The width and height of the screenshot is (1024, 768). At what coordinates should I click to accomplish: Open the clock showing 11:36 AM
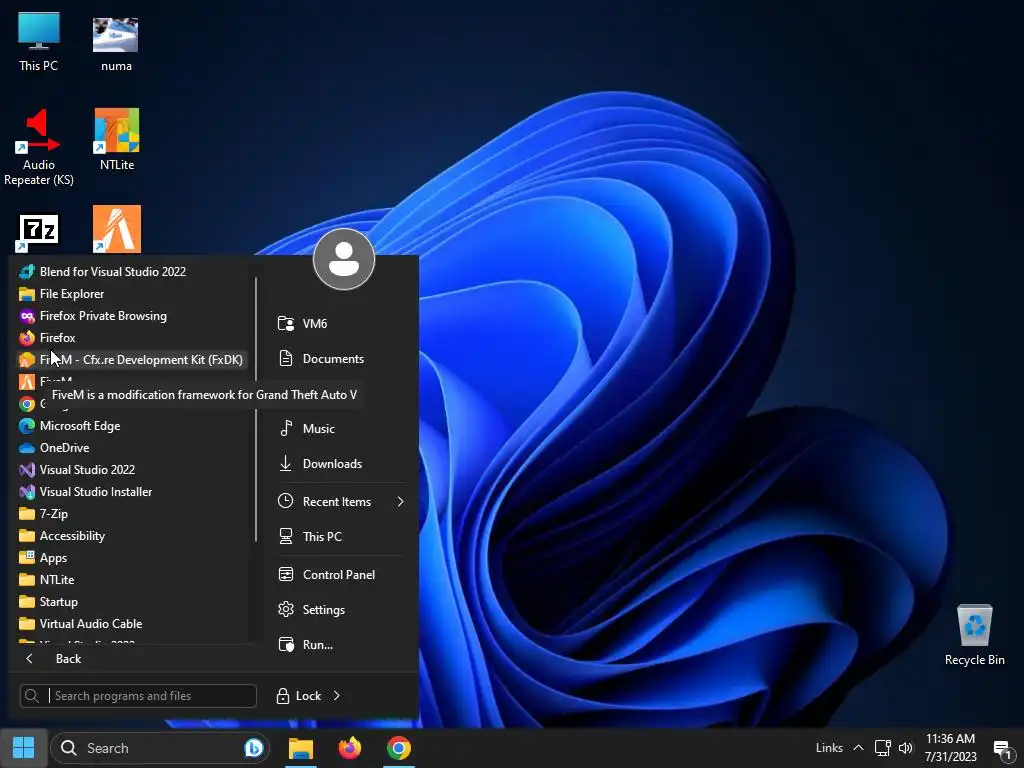tap(950, 748)
